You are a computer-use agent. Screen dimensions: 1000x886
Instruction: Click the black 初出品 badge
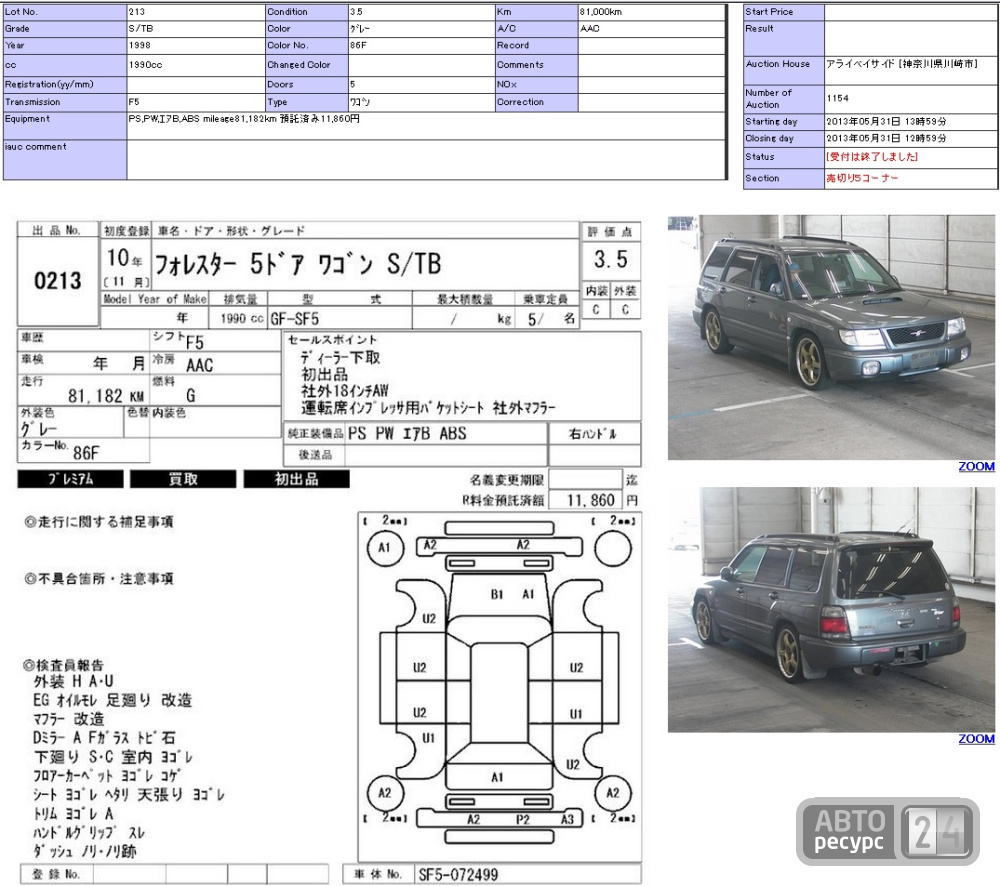[x=297, y=479]
